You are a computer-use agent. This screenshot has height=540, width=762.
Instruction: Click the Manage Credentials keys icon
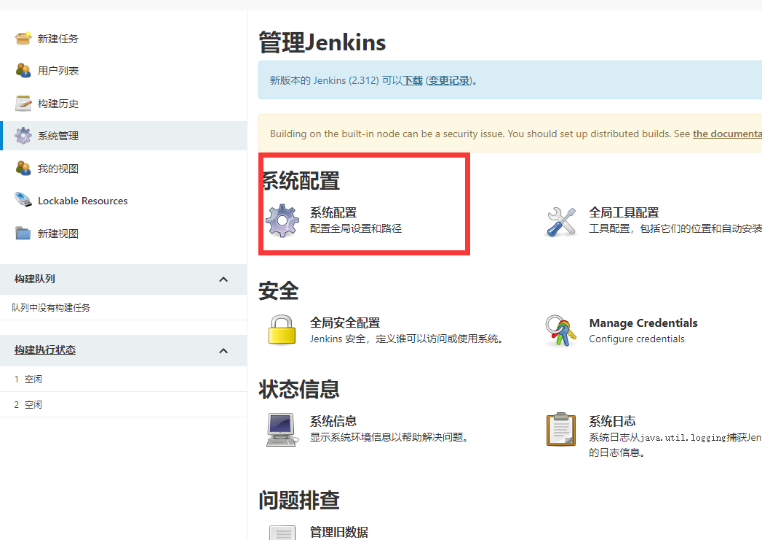pyautogui.click(x=560, y=331)
